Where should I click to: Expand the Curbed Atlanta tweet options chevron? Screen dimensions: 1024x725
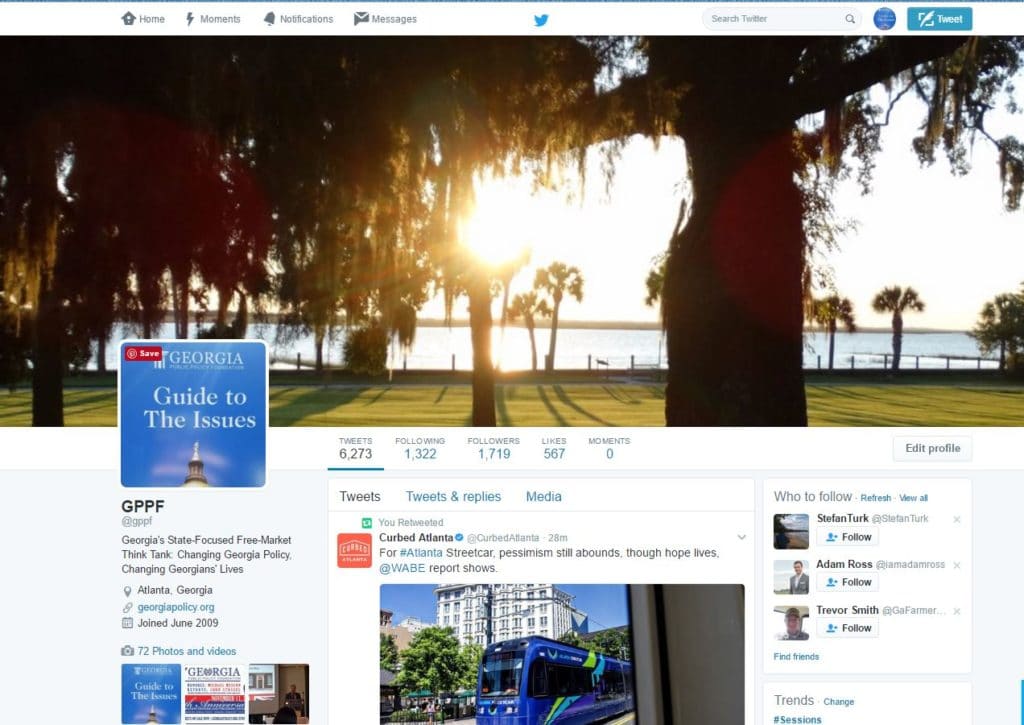(741, 538)
